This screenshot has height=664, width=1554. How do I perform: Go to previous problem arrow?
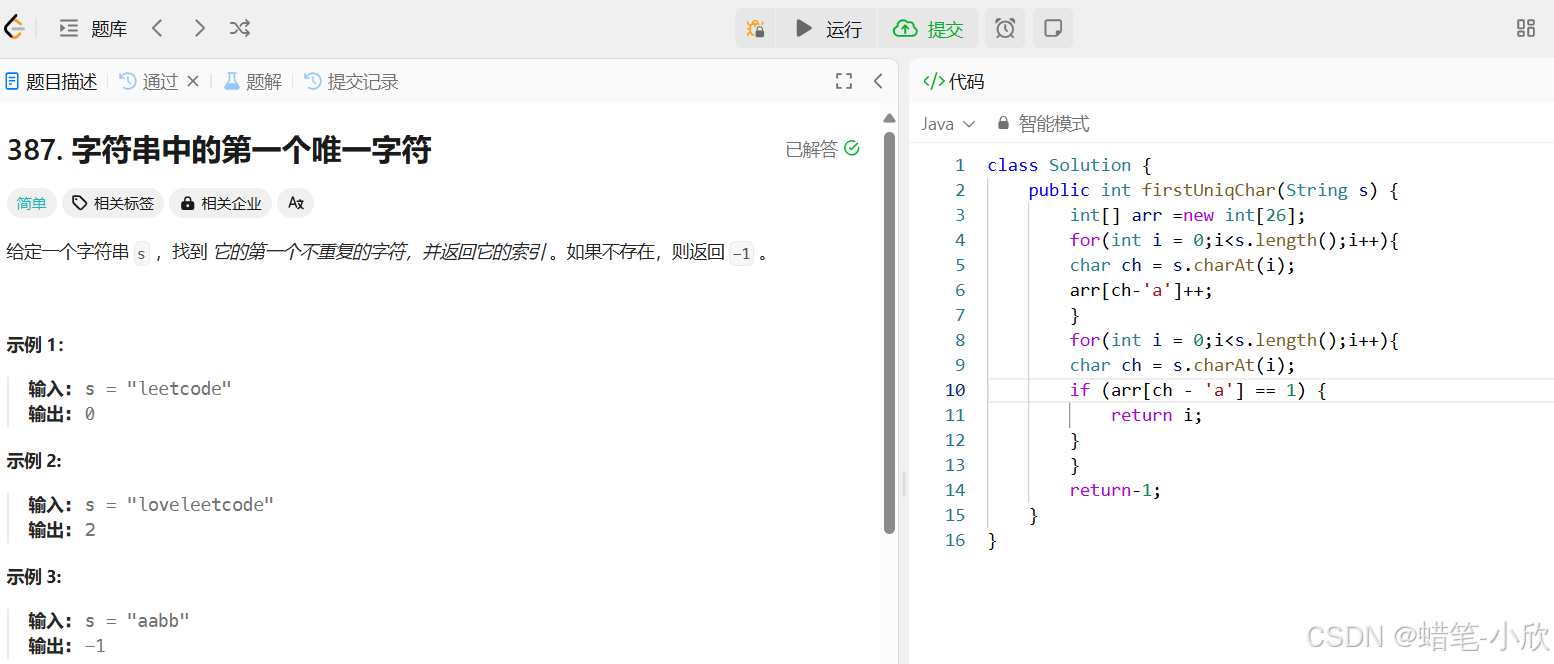click(157, 29)
